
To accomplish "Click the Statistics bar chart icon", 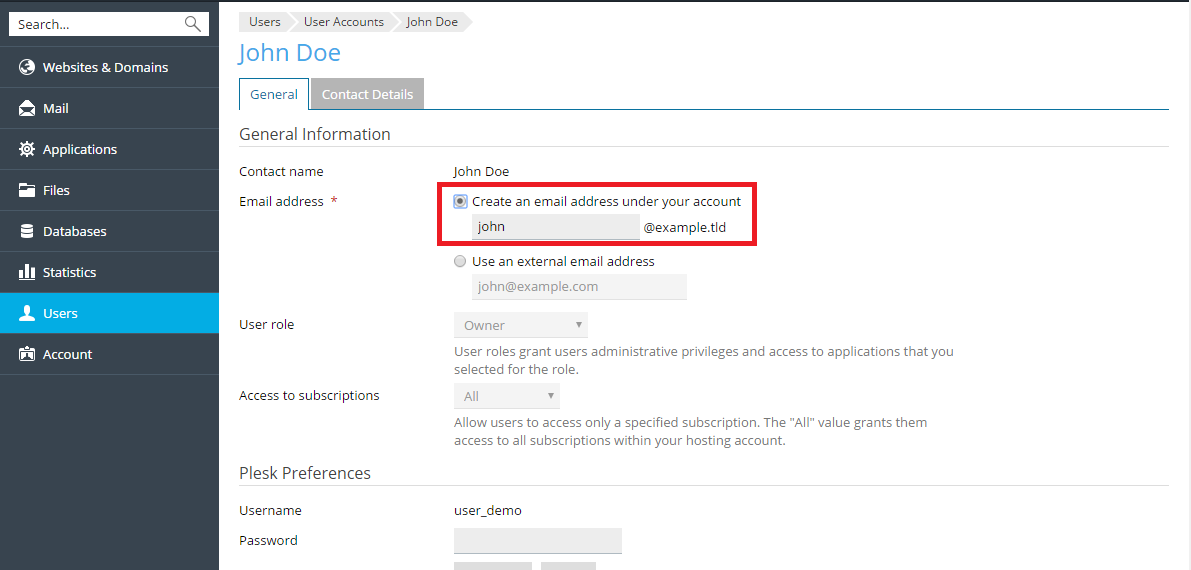I will click(27, 272).
